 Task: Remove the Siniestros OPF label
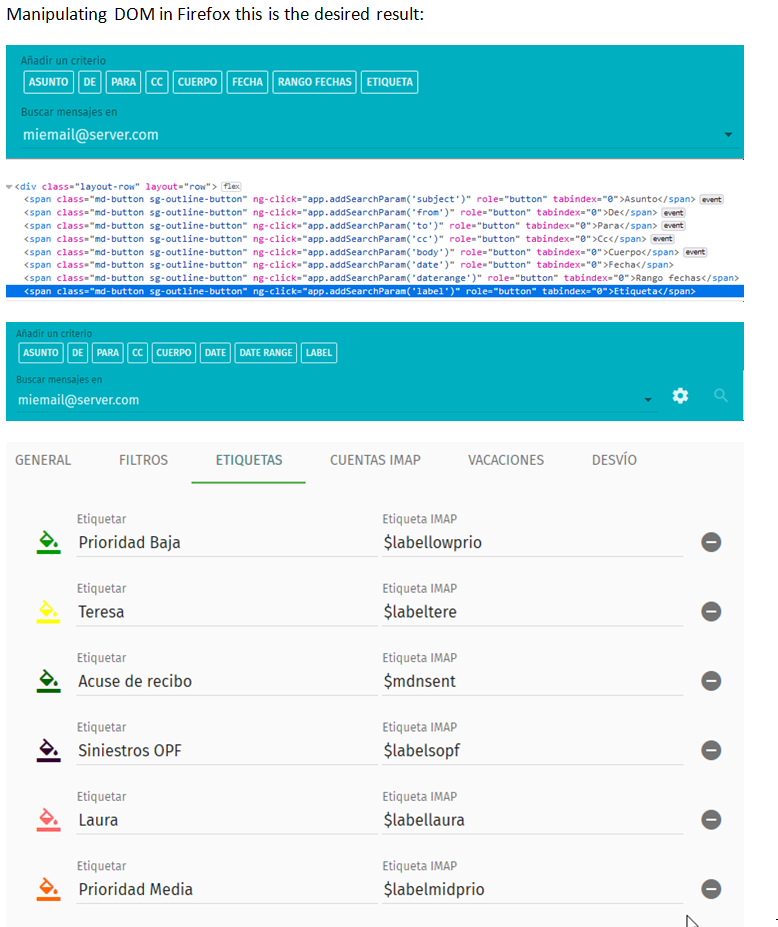point(711,750)
